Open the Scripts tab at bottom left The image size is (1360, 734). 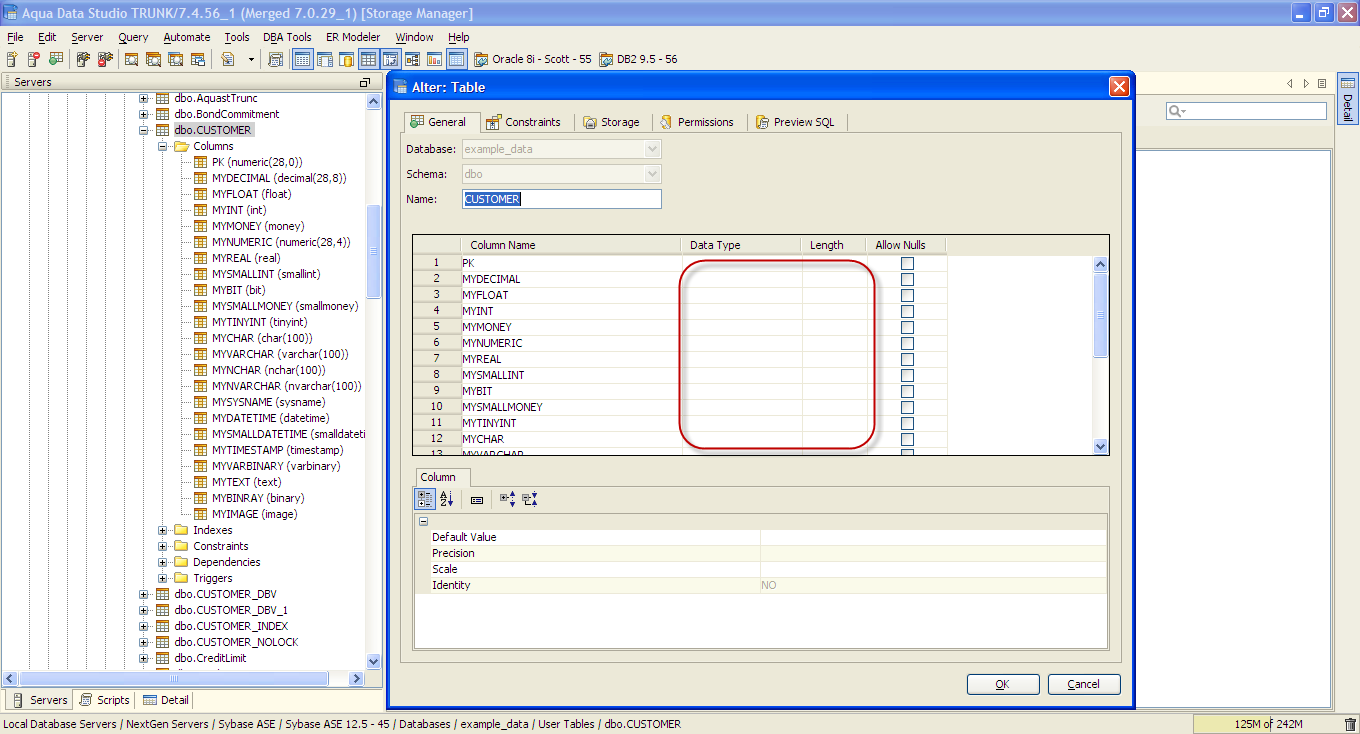click(104, 700)
